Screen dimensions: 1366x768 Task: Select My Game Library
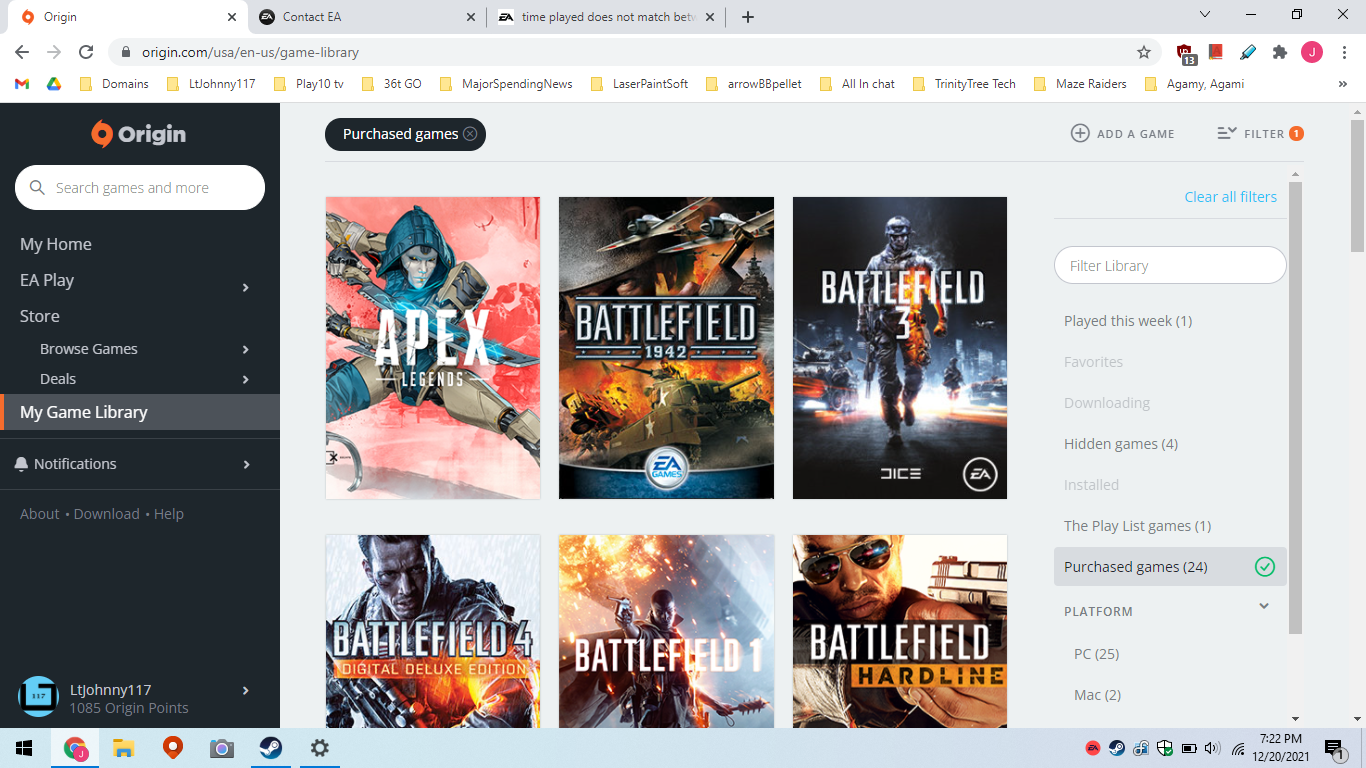(140, 412)
